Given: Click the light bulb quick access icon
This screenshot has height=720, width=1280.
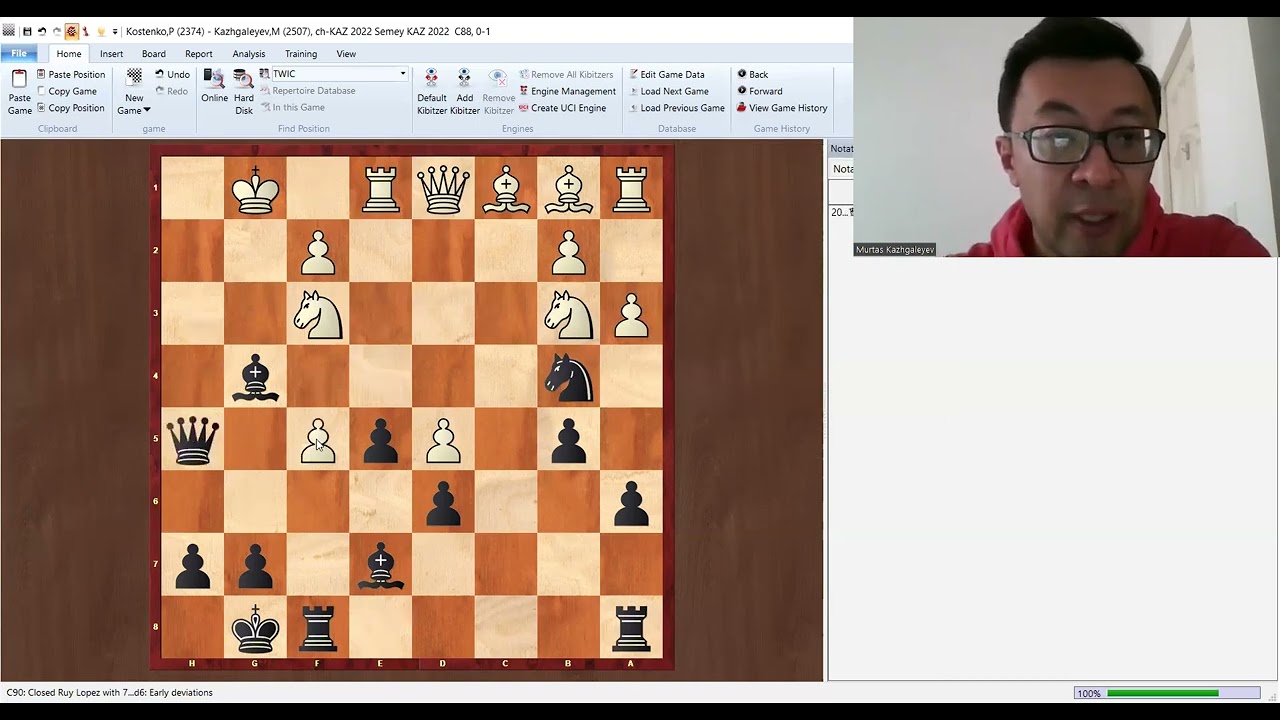Looking at the screenshot, I should coord(101,31).
